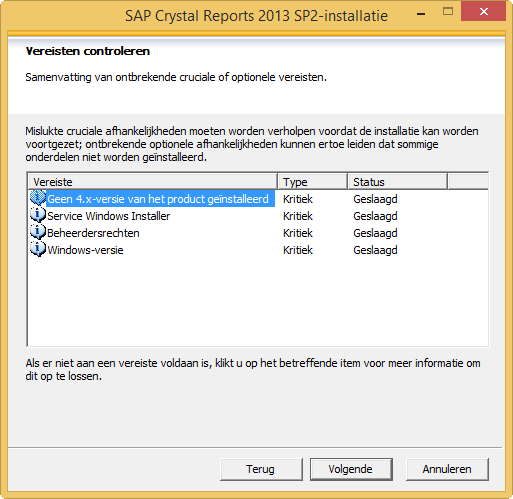
Task: Click info icon beside Geen 4.x-versie row
Action: pos(38,198)
